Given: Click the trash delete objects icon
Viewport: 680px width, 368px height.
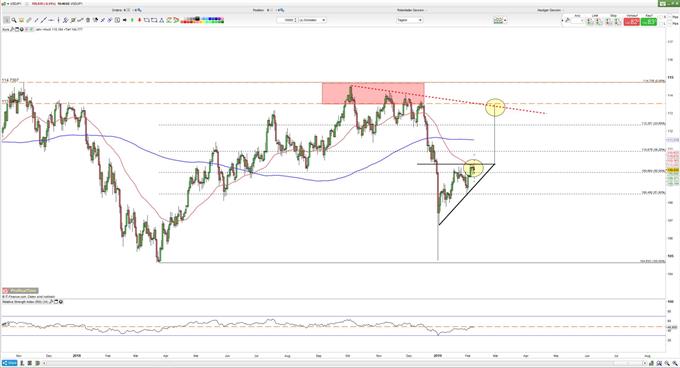Looking at the screenshot, I should 88,20.
